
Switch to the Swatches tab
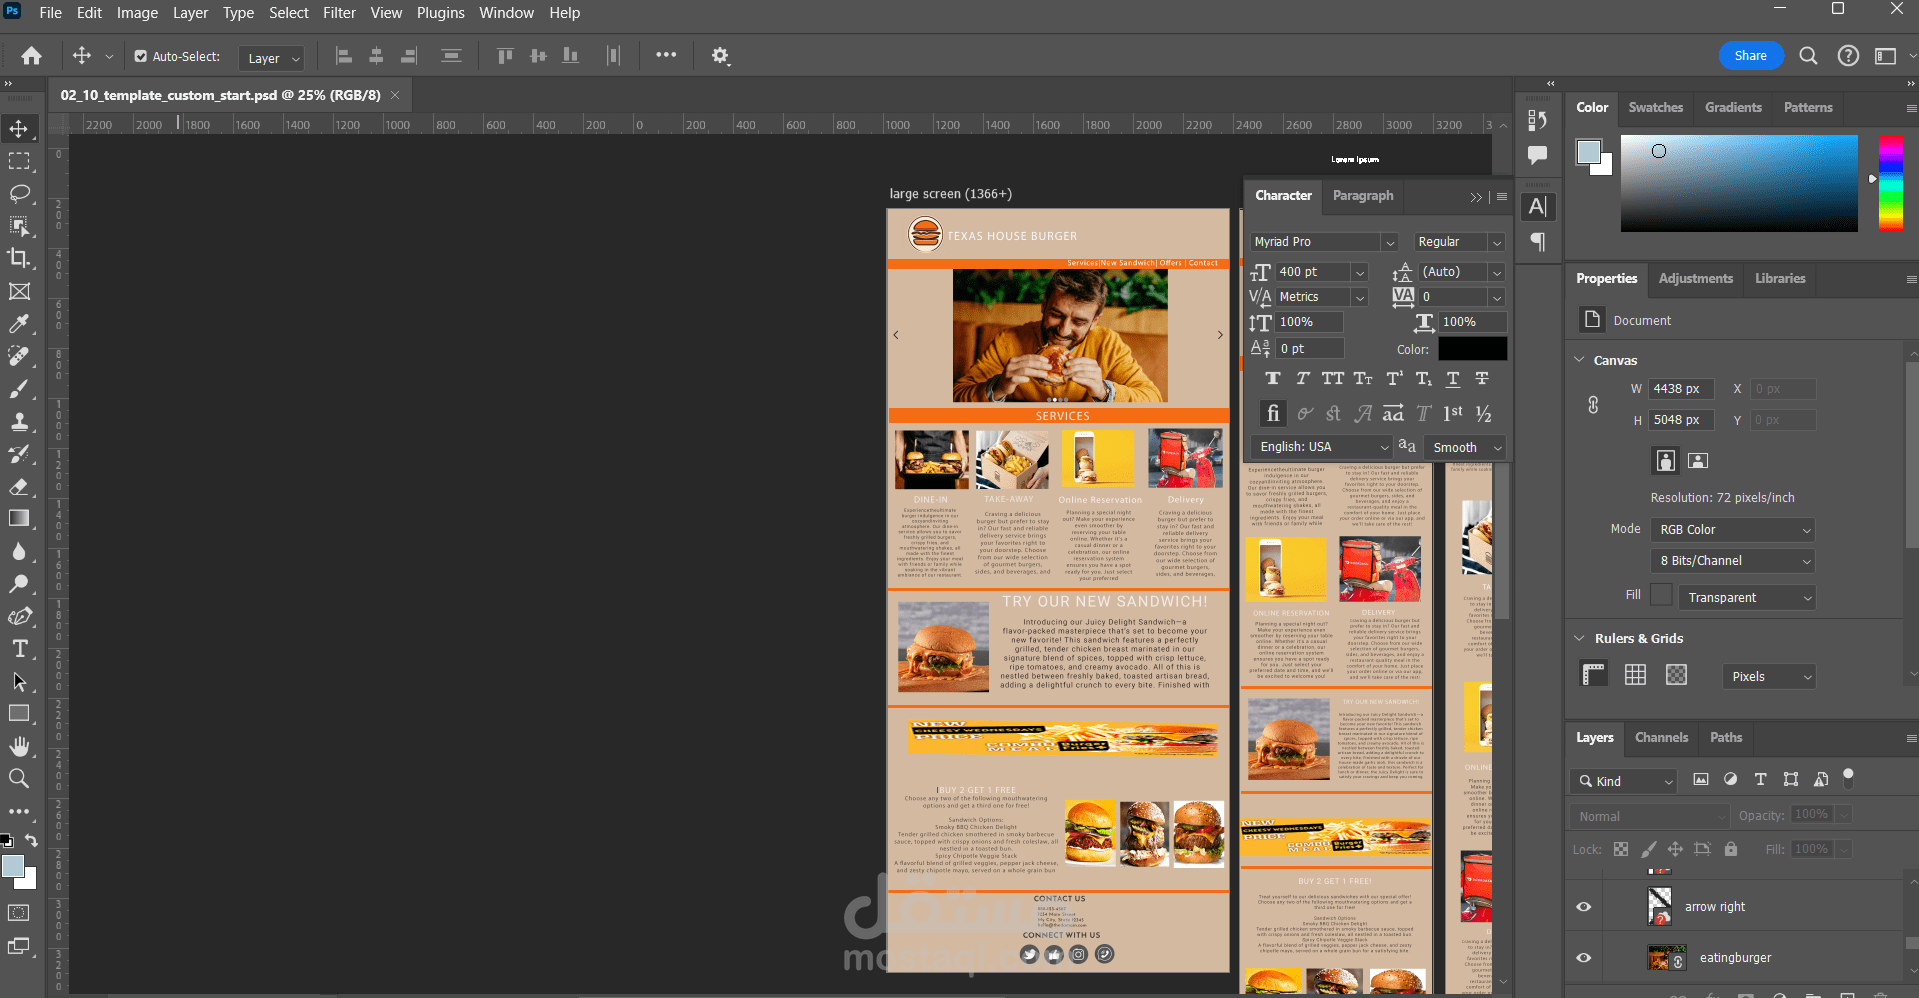pyautogui.click(x=1655, y=107)
